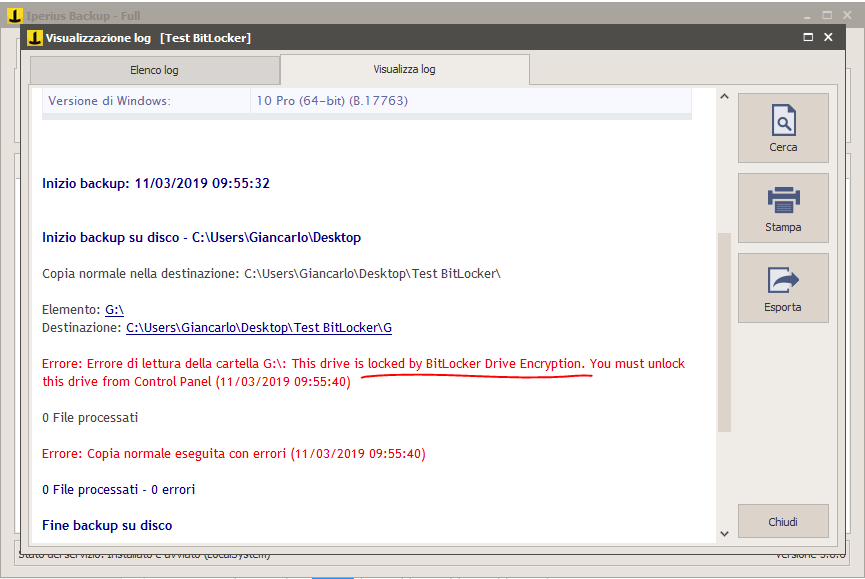Close the log viewer with Chiudi
The image size is (865, 579).
click(783, 521)
